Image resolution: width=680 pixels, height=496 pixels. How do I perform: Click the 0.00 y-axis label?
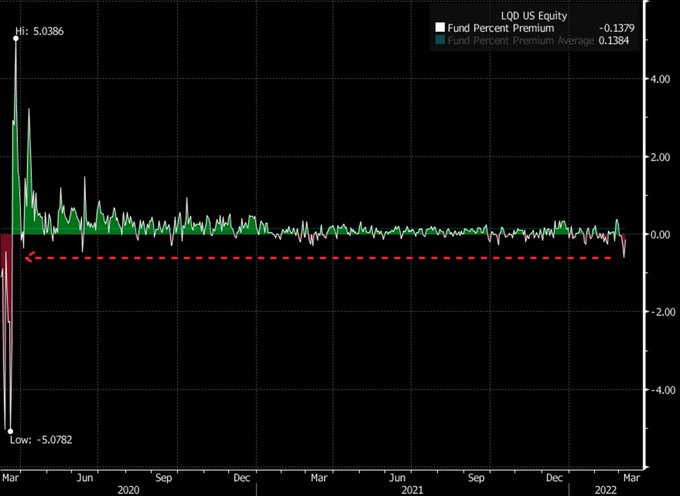coord(660,234)
